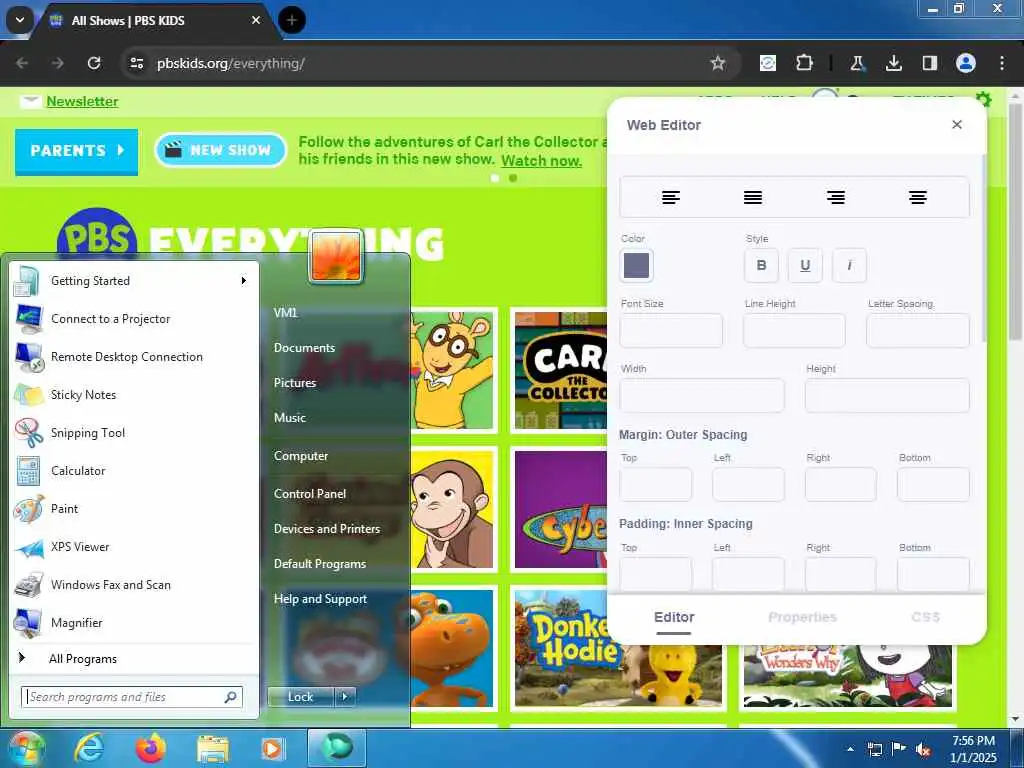Show hidden tray icons arrow

[850, 749]
